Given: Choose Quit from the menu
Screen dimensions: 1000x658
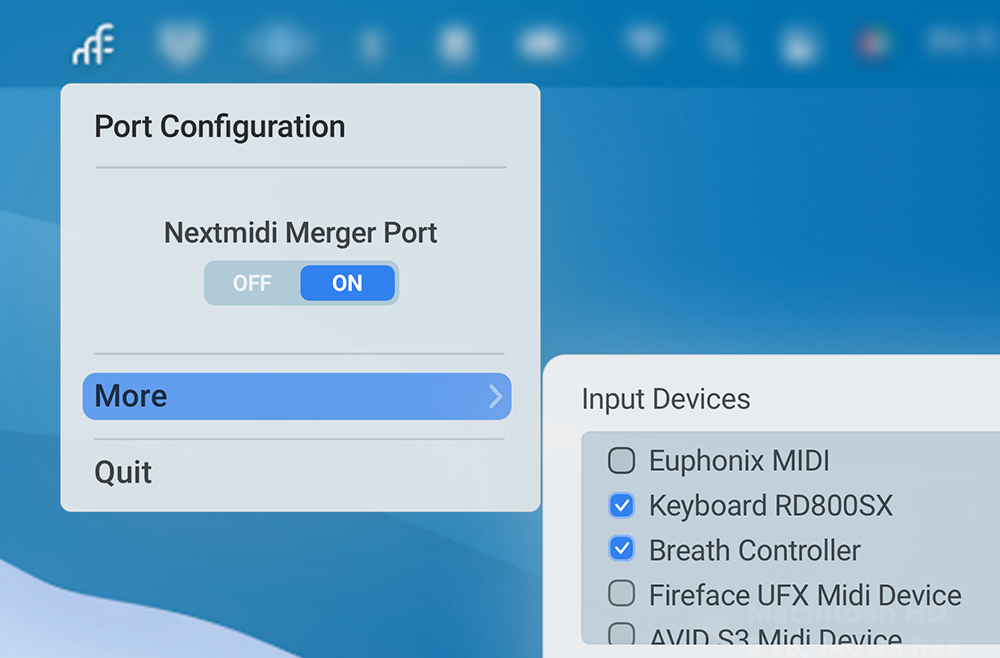Looking at the screenshot, I should coord(123,472).
